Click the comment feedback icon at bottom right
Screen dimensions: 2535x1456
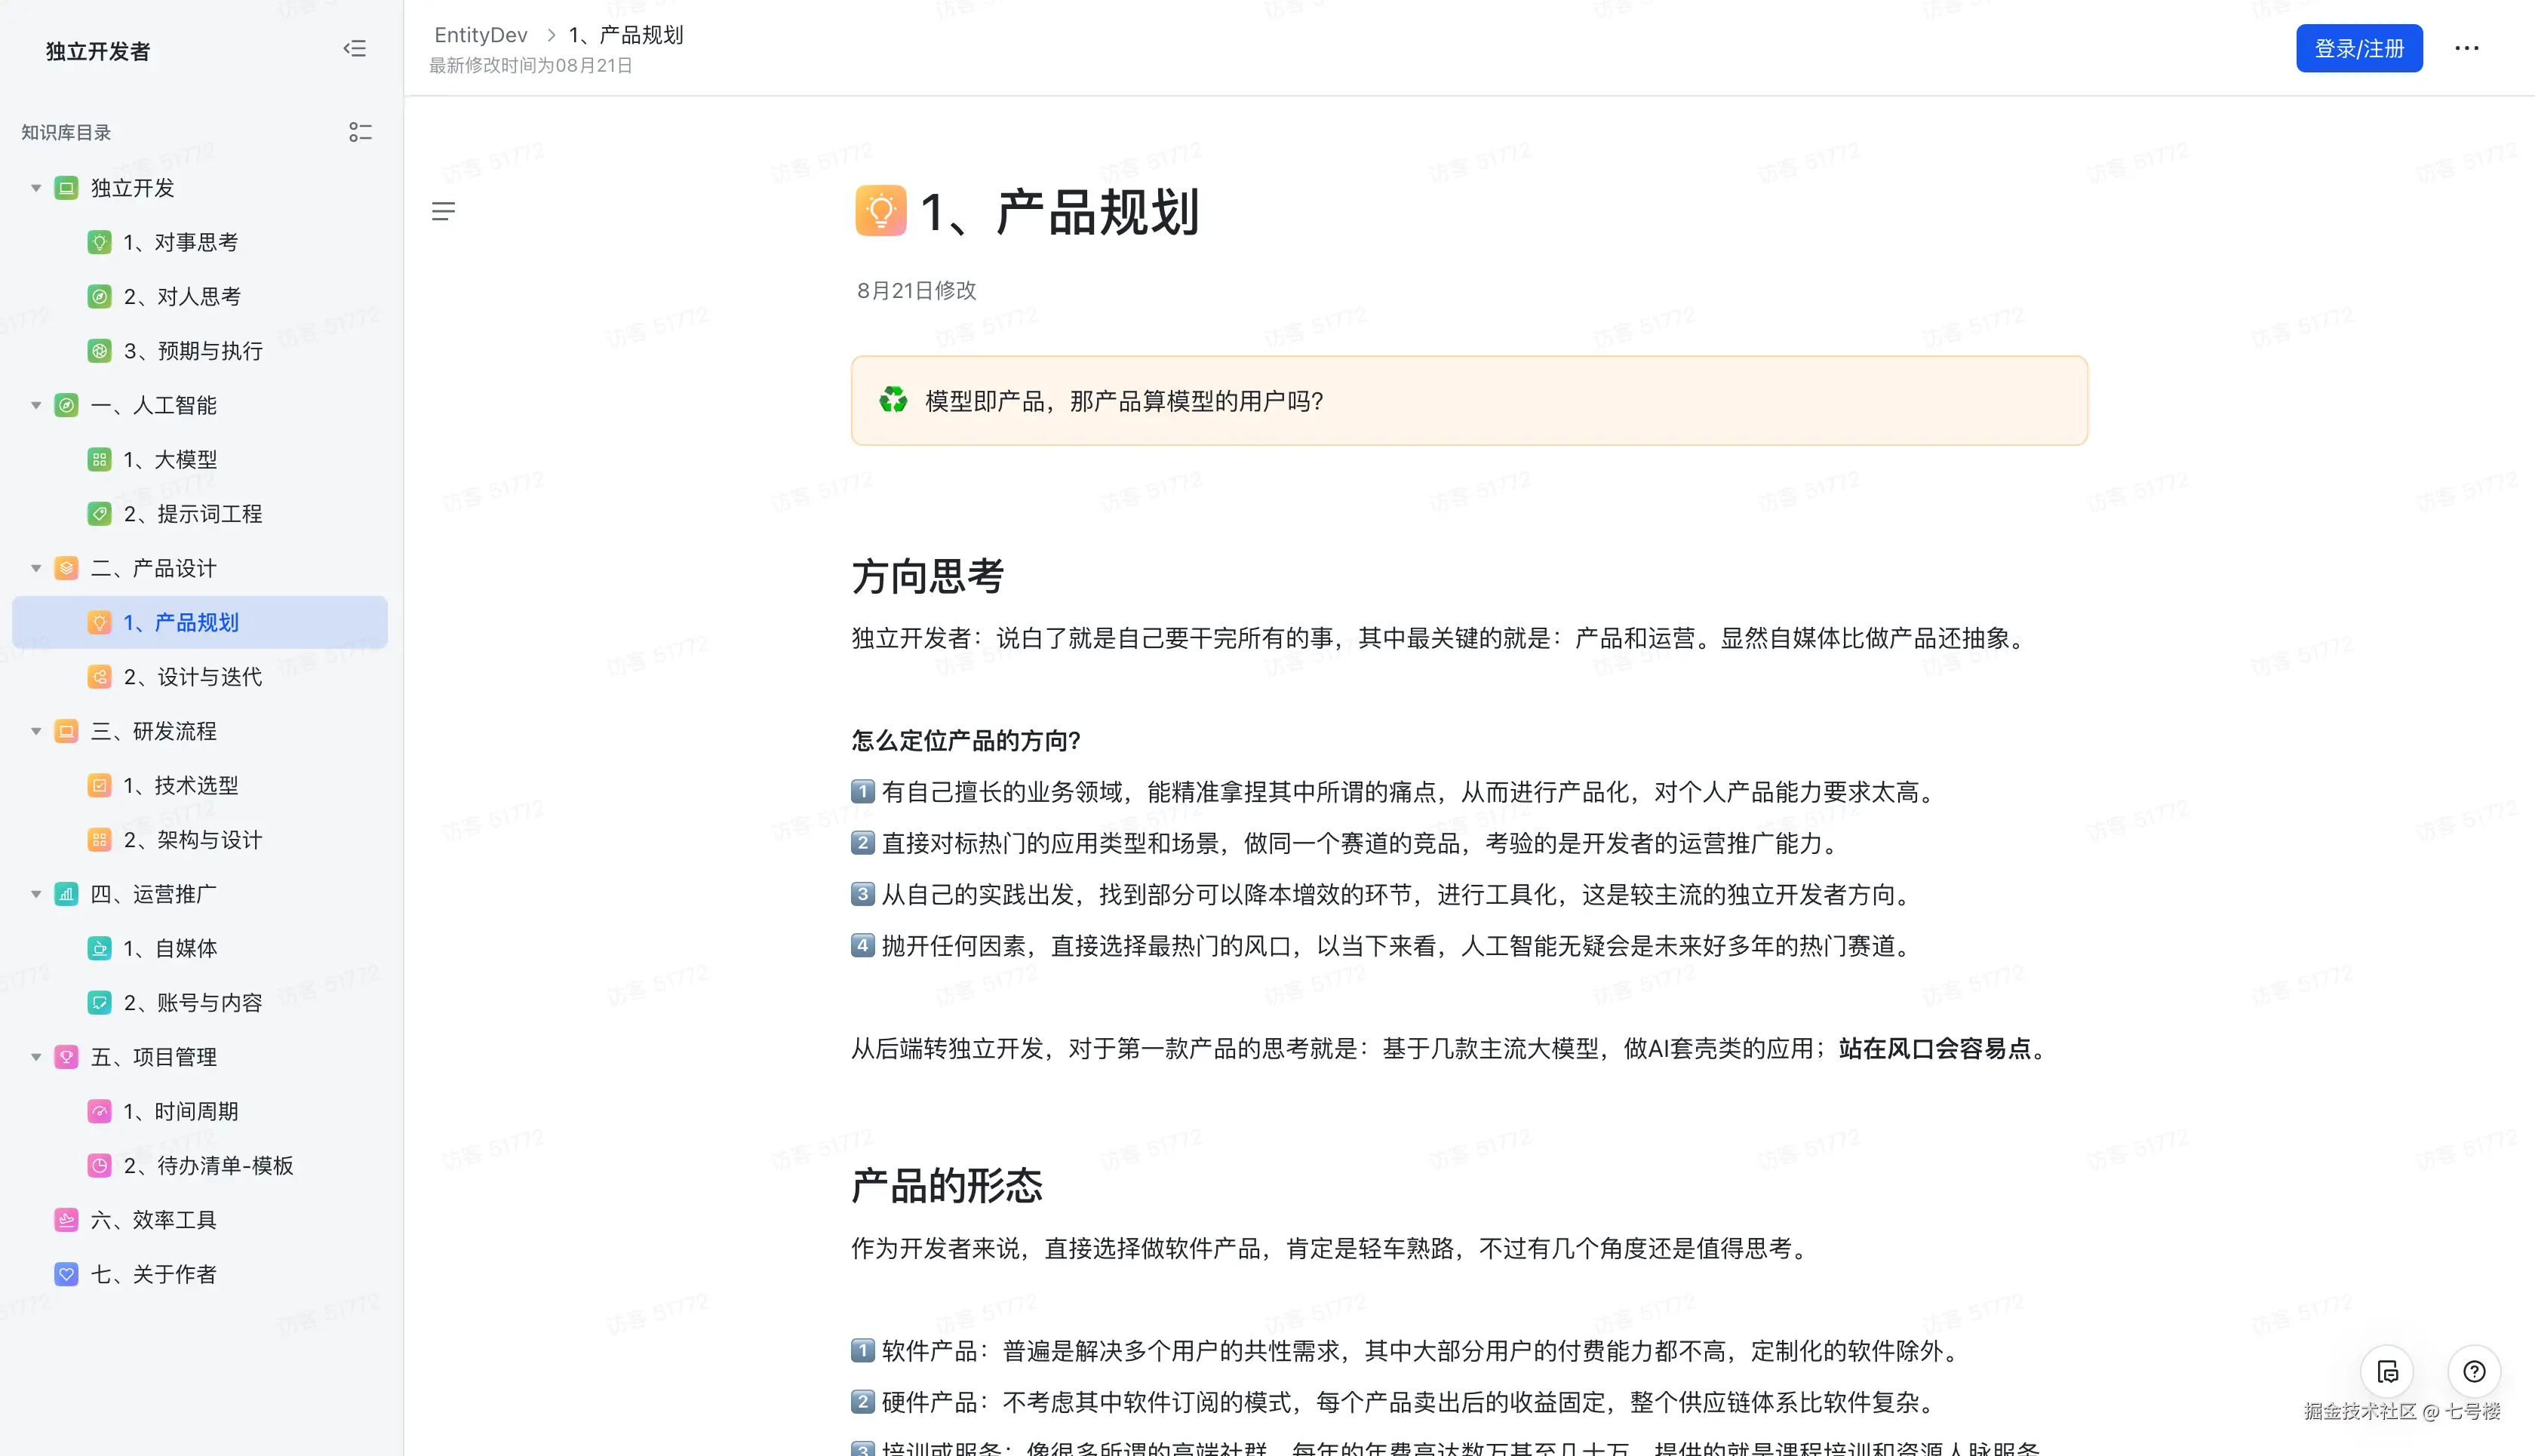(2387, 1372)
